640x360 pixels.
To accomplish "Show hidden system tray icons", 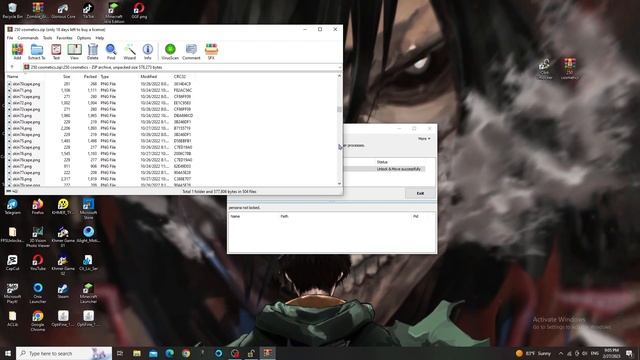I will click(561, 353).
